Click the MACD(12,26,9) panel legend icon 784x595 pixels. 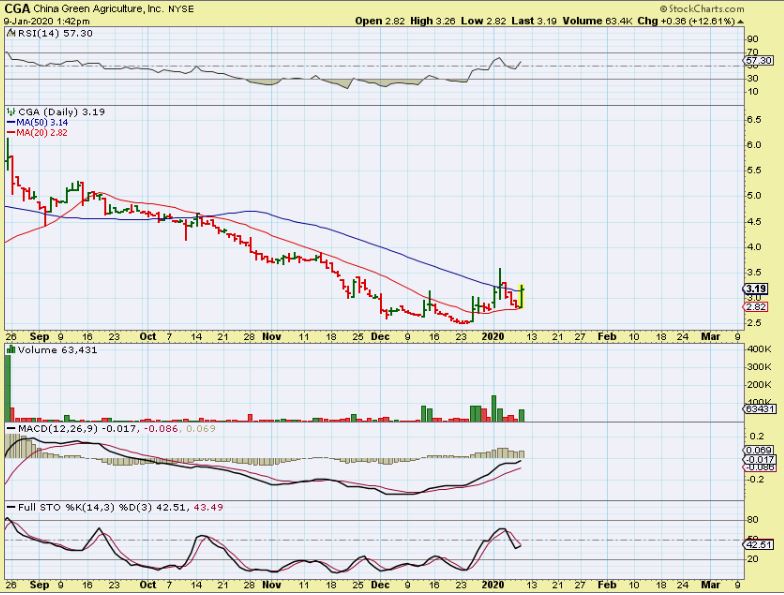[10, 428]
